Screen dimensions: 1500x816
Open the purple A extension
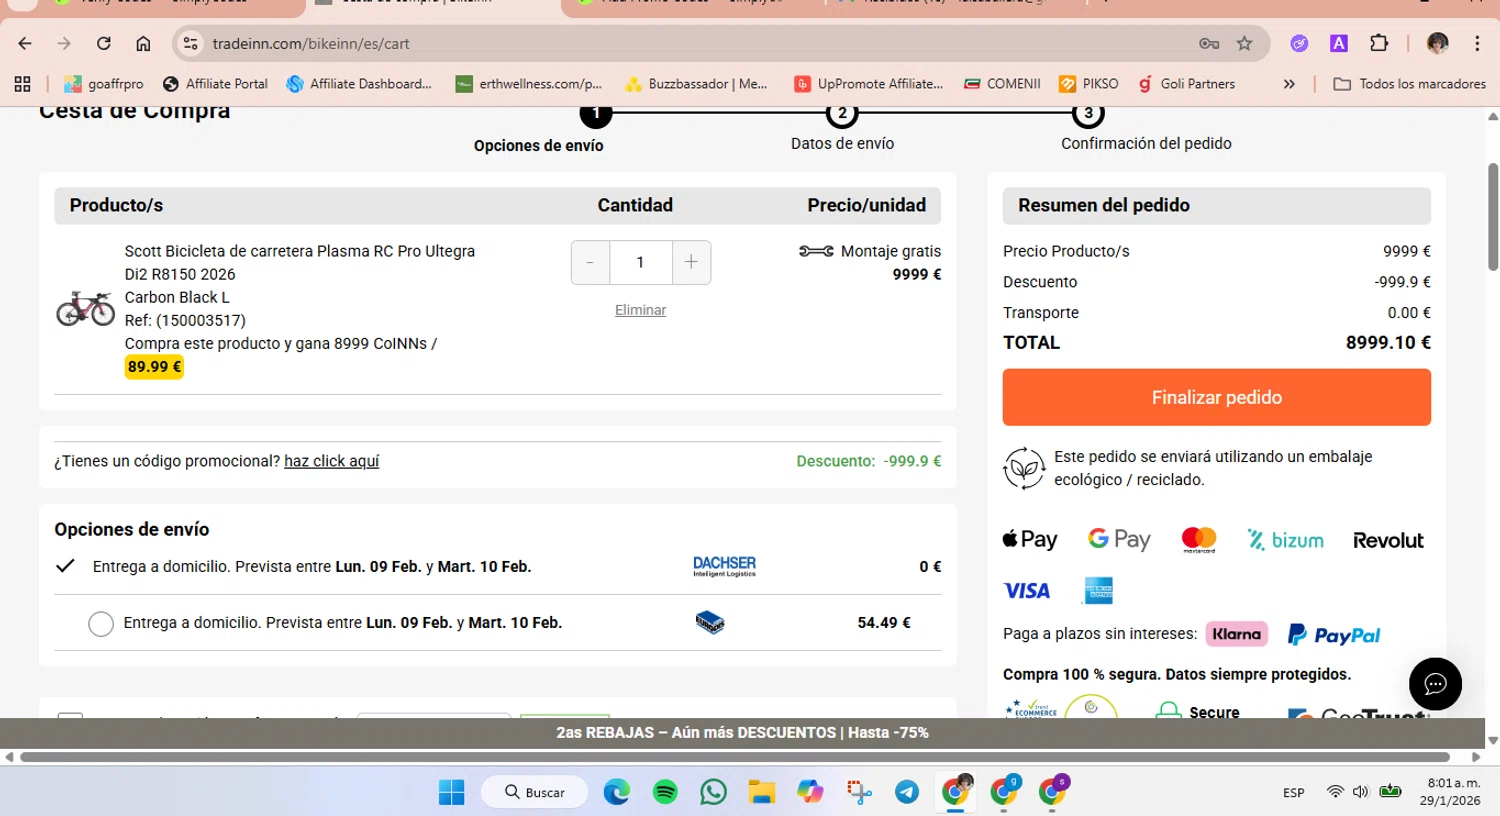tap(1338, 43)
